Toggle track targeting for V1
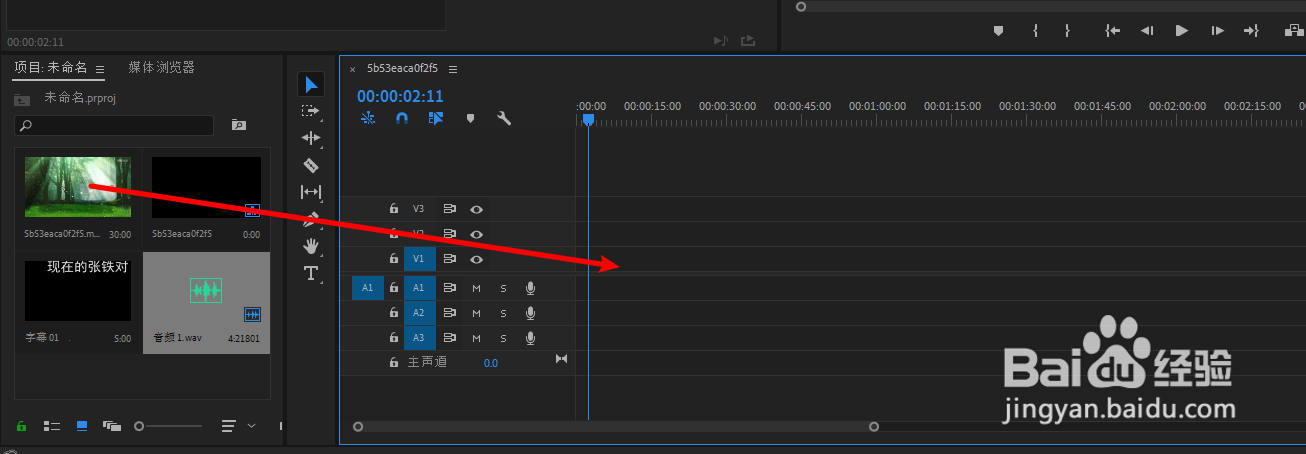The width and height of the screenshot is (1306, 454). click(419, 259)
